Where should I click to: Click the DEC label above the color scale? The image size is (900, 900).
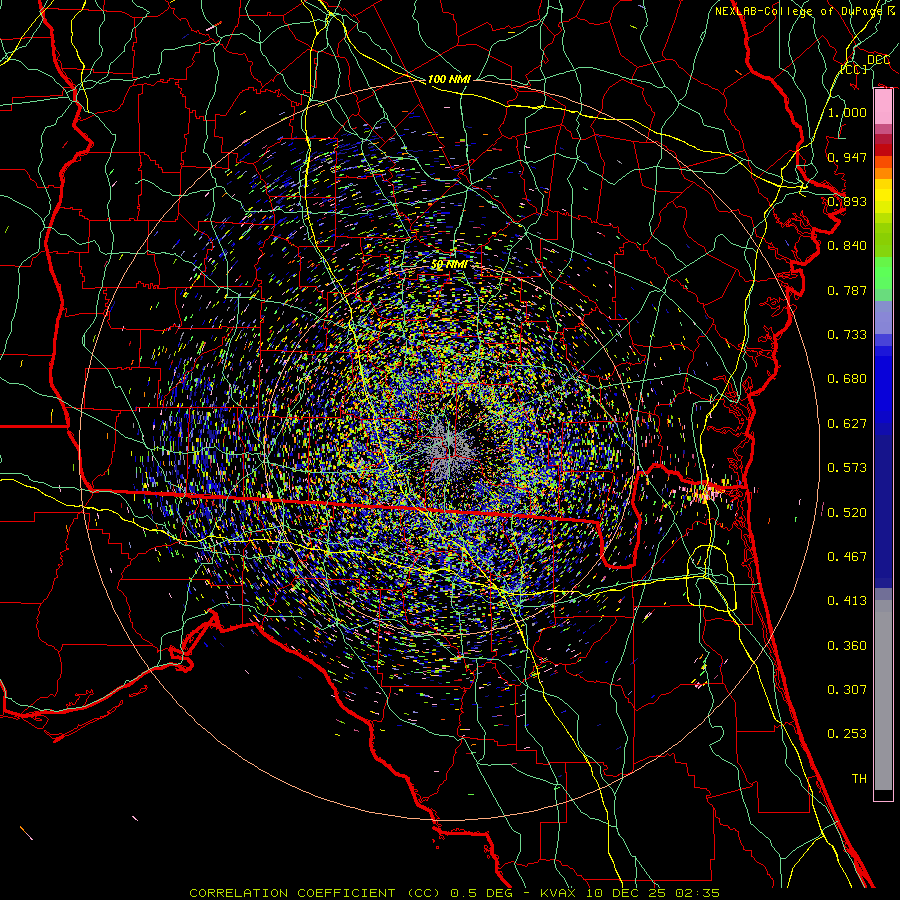pos(878,60)
